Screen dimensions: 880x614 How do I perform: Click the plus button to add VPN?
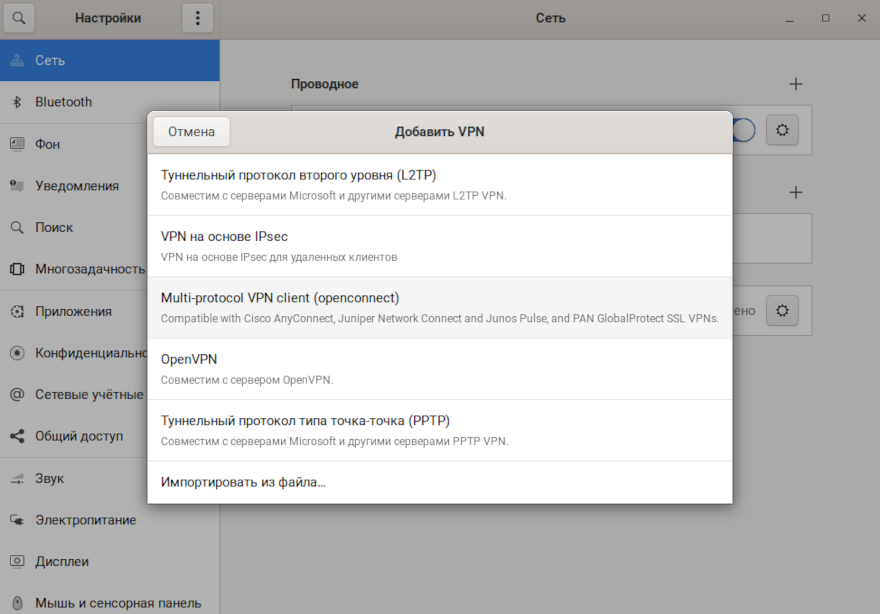[796, 193]
